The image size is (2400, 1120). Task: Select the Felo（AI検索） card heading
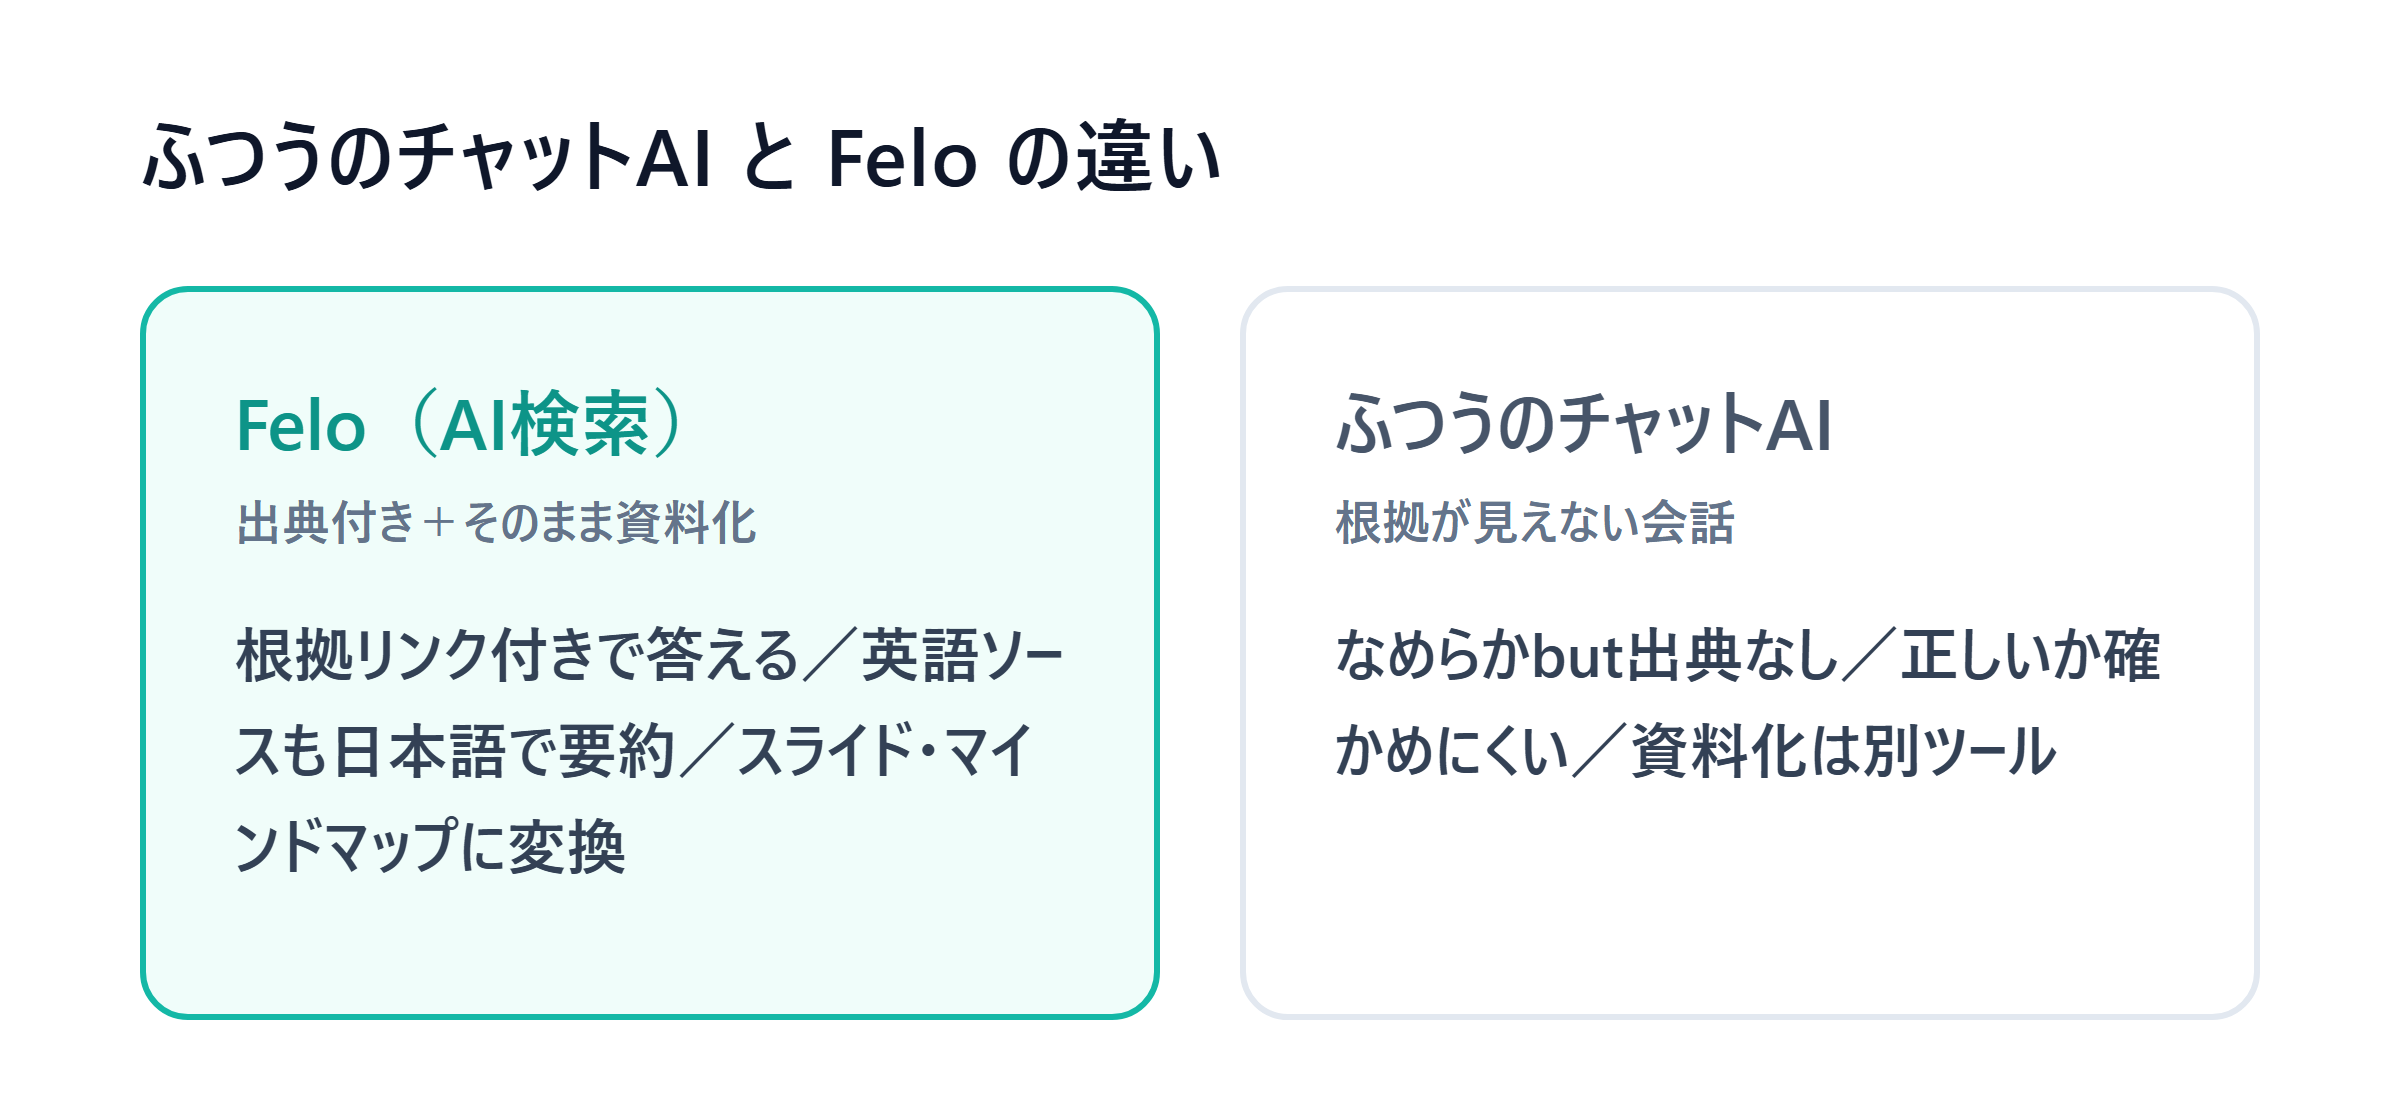click(x=462, y=424)
